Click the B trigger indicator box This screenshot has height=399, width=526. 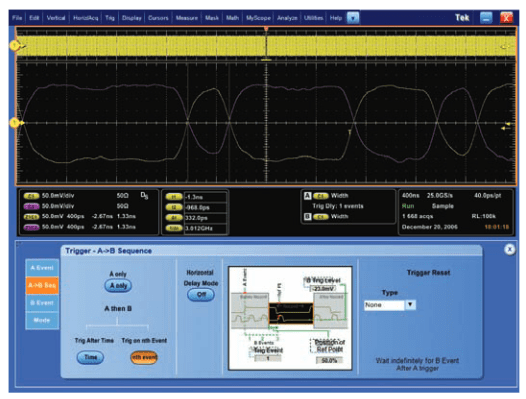click(307, 217)
